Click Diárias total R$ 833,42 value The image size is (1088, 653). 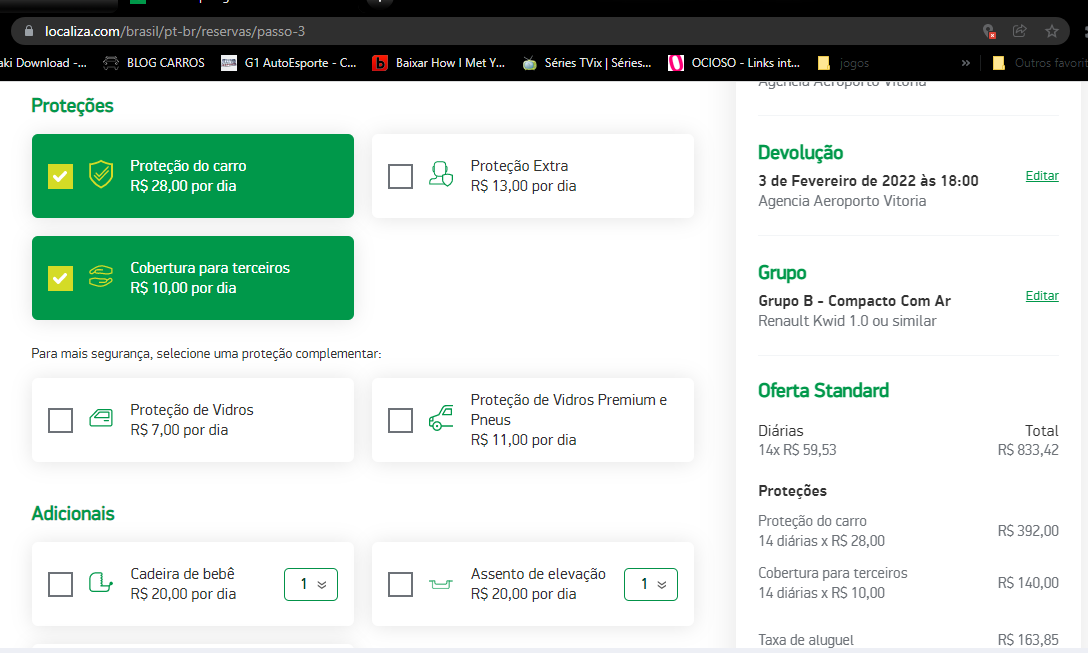(1028, 450)
